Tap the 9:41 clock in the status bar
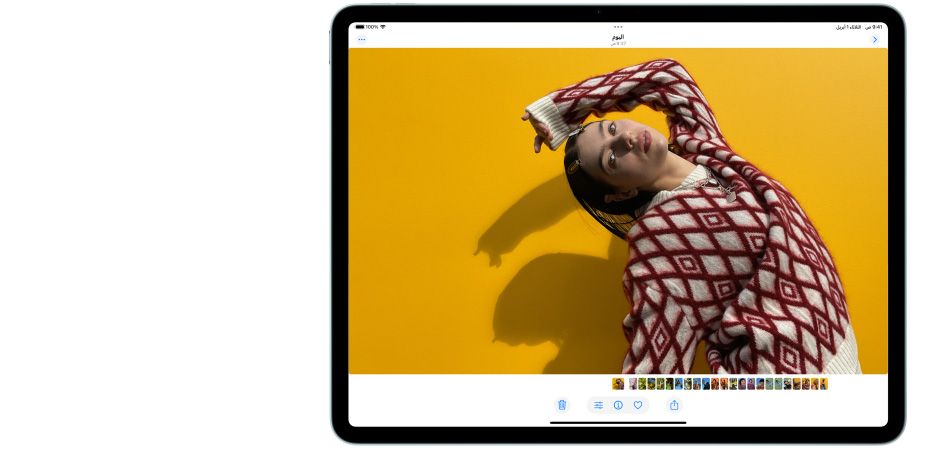The height and width of the screenshot is (450, 932). pos(877,27)
